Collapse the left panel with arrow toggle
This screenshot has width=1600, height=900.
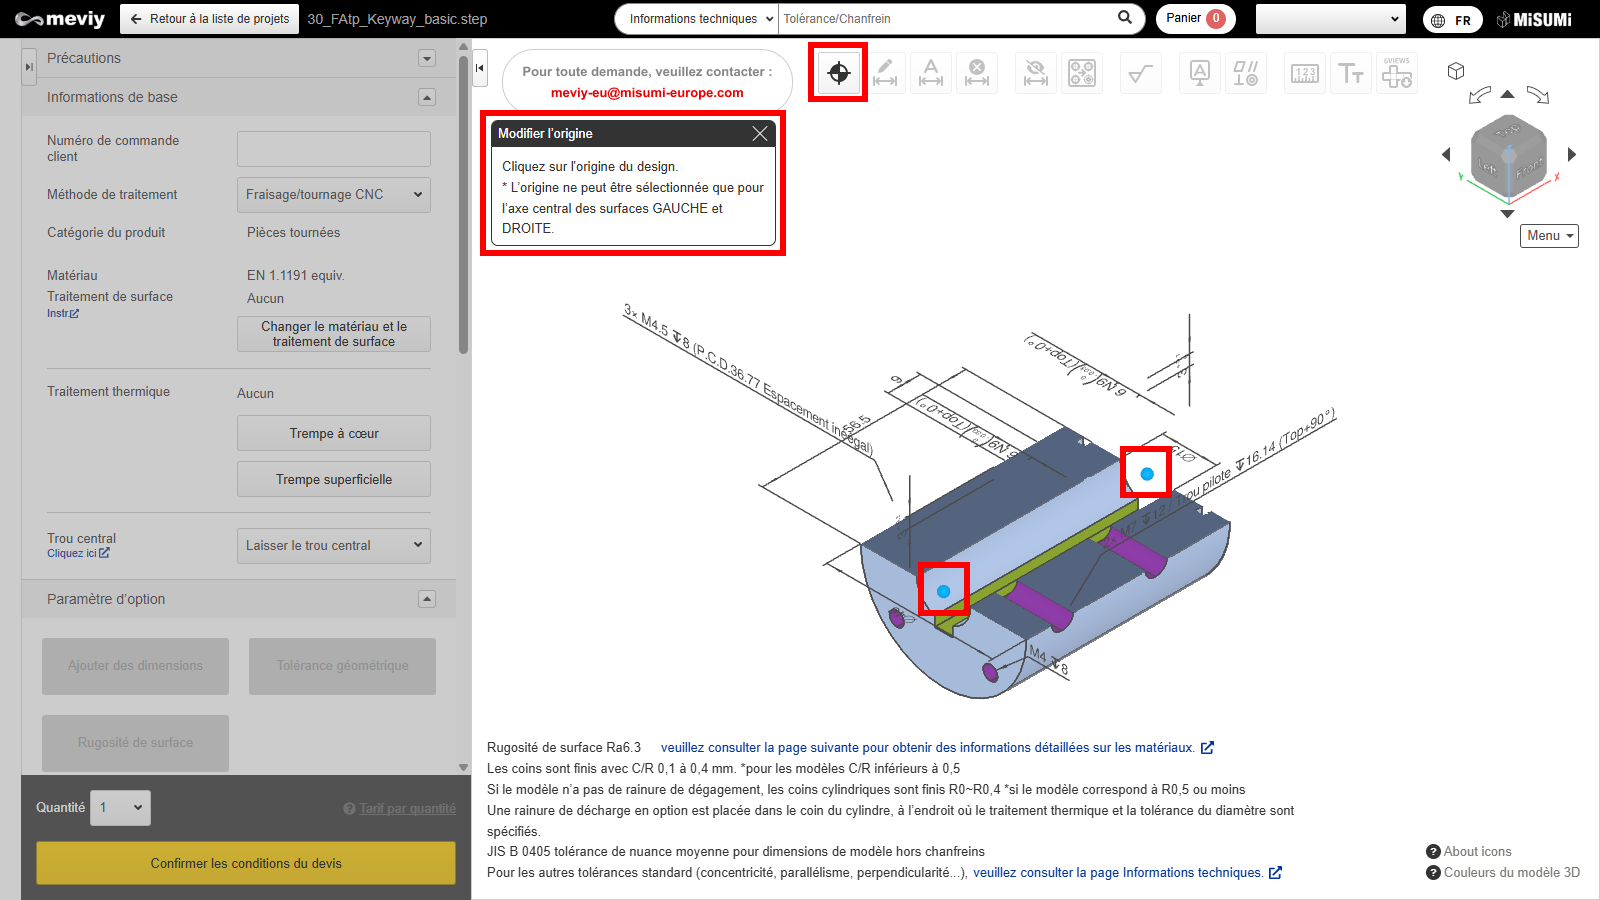point(480,68)
